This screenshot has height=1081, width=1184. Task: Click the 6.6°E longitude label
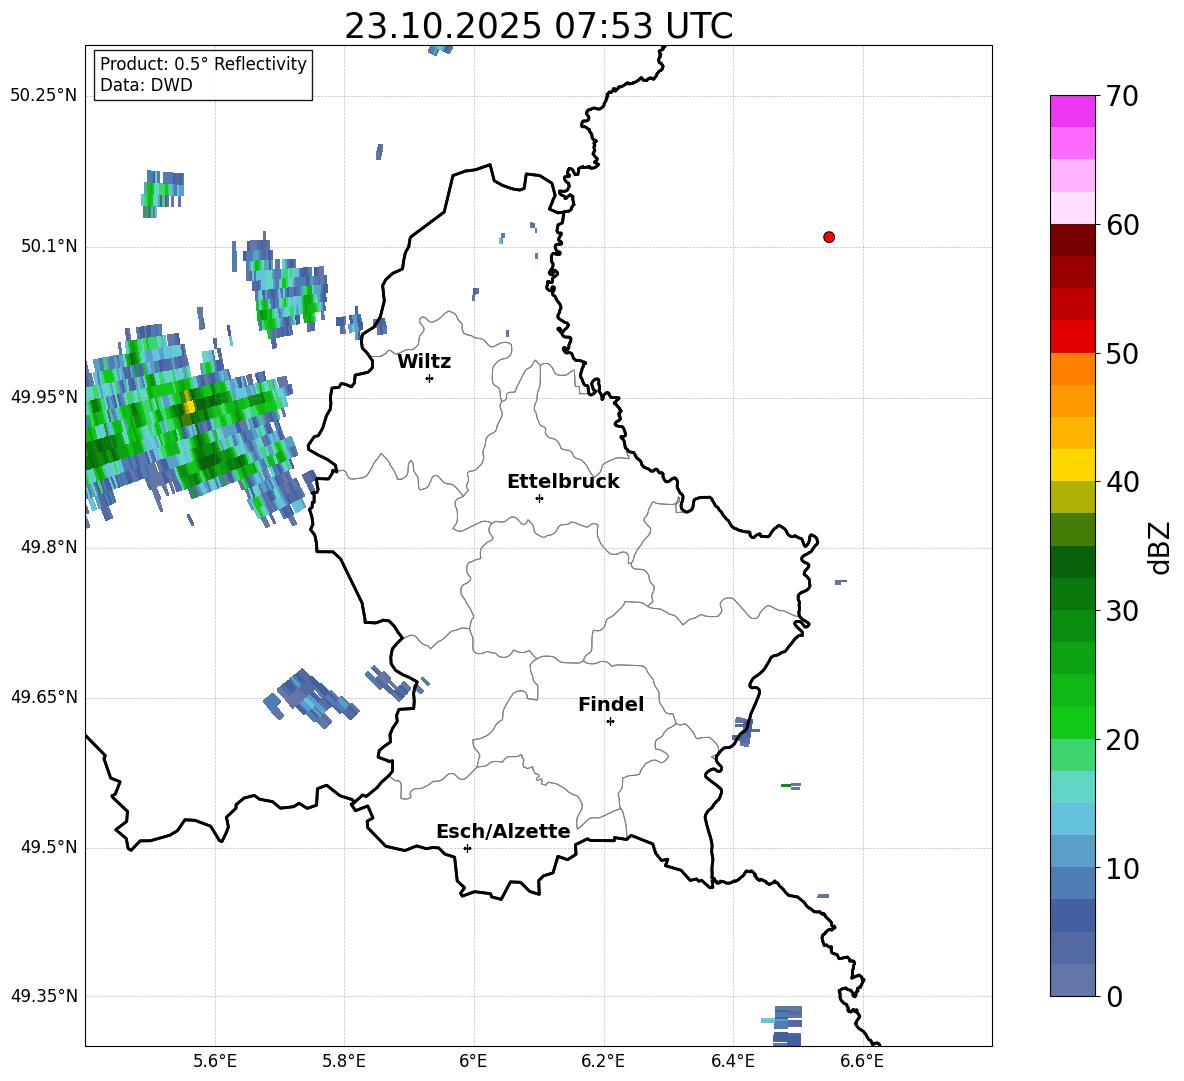(x=862, y=1061)
